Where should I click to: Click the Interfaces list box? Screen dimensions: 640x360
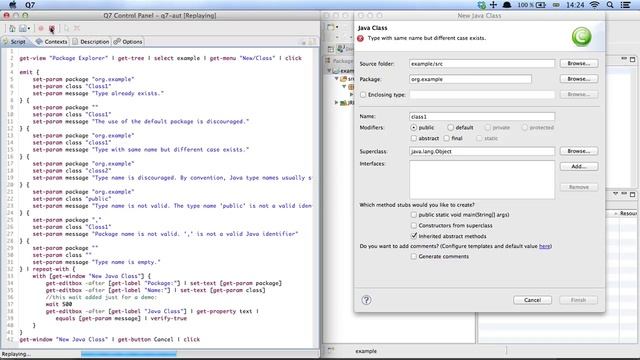pyautogui.click(x=482, y=180)
